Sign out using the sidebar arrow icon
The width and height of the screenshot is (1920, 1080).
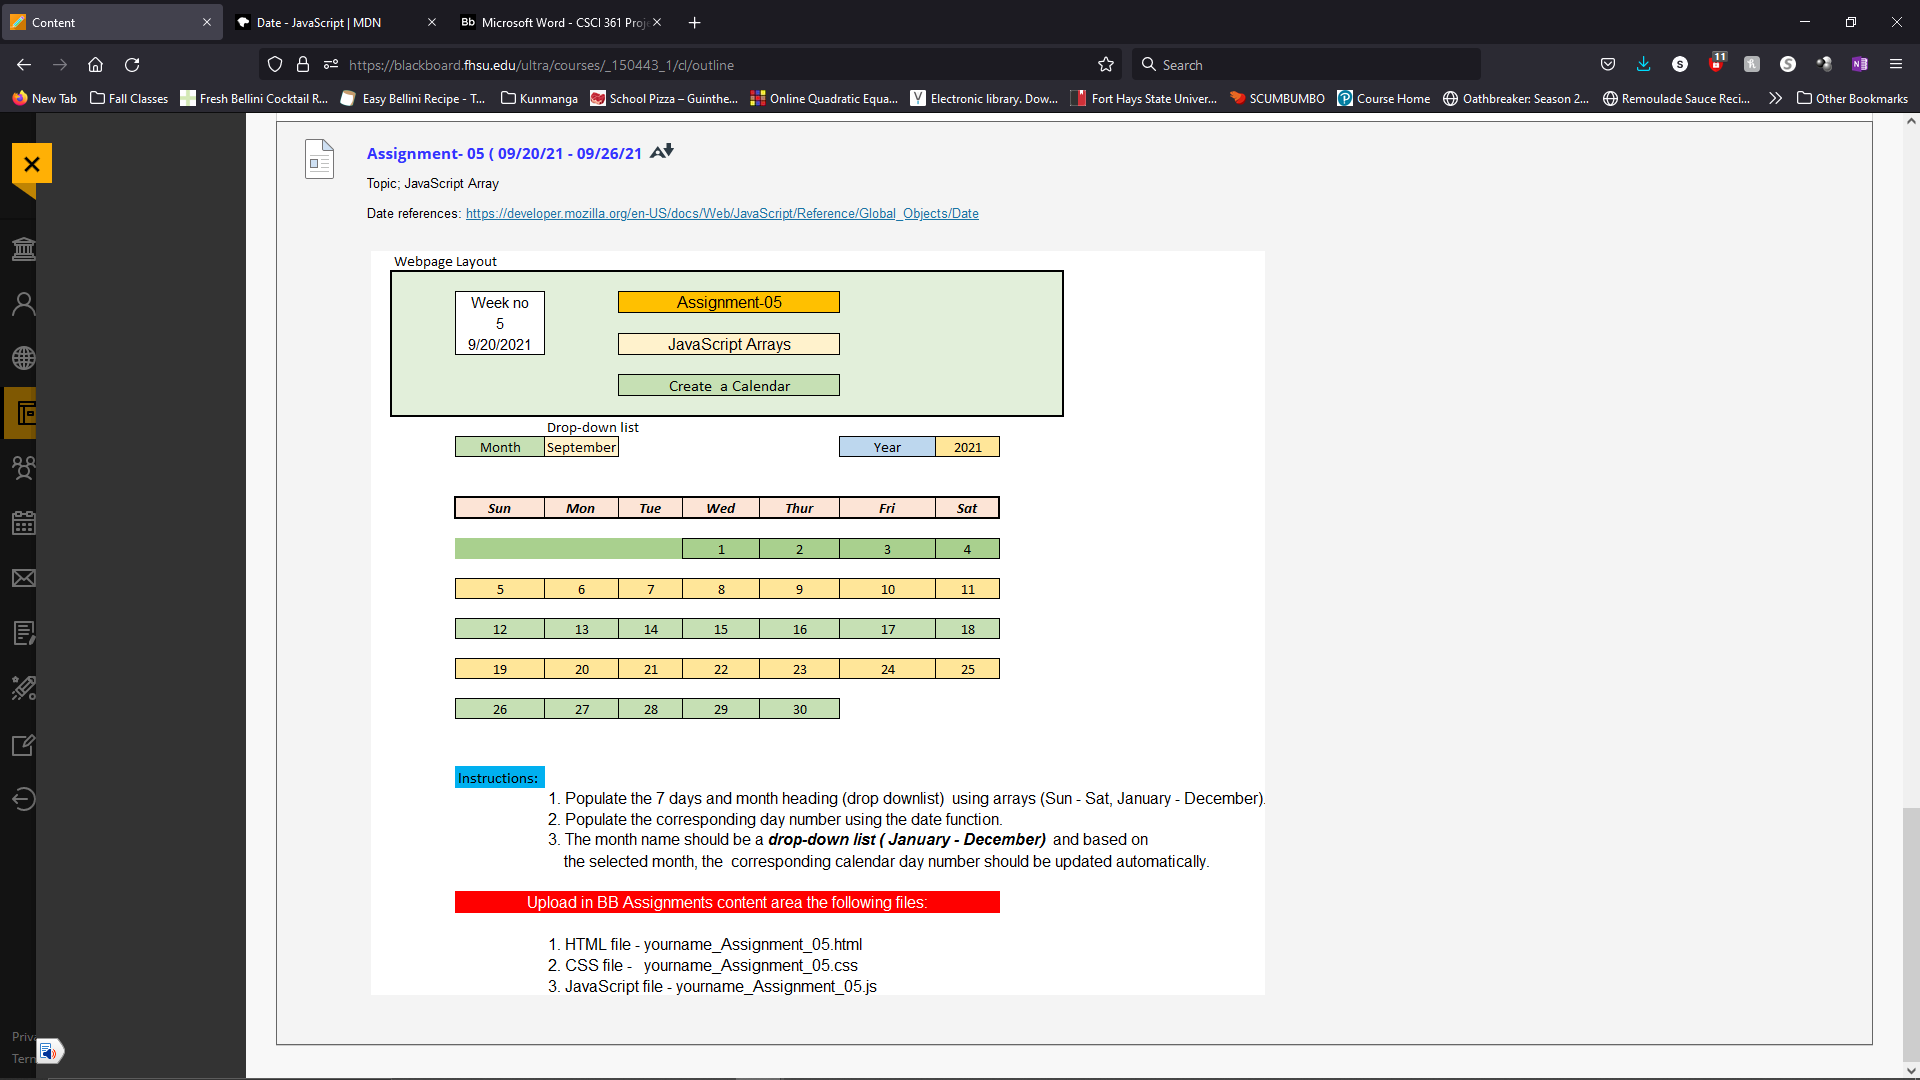(23, 798)
